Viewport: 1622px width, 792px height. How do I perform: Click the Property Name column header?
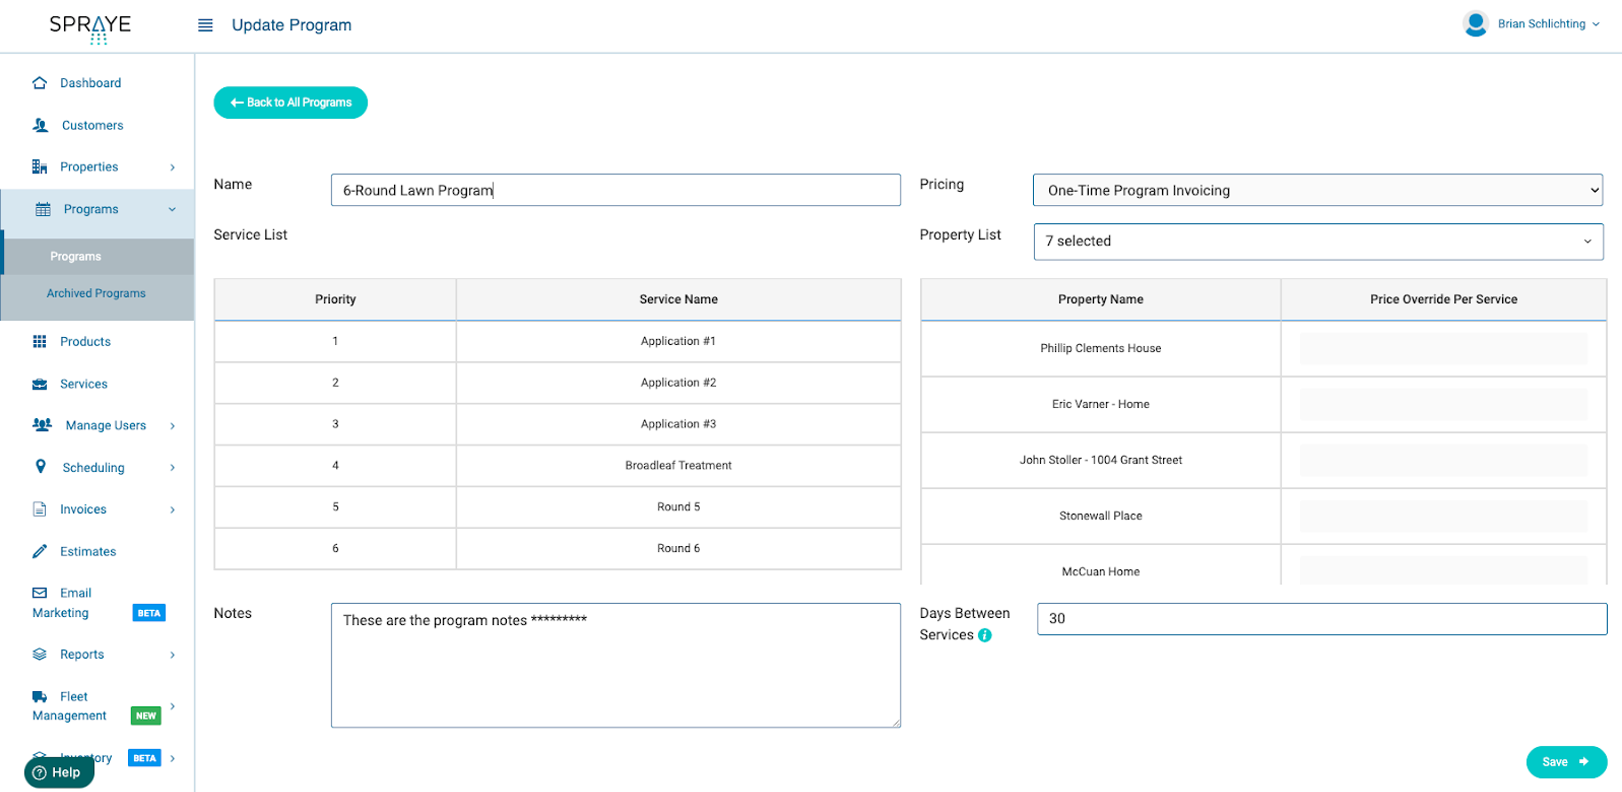click(1100, 299)
